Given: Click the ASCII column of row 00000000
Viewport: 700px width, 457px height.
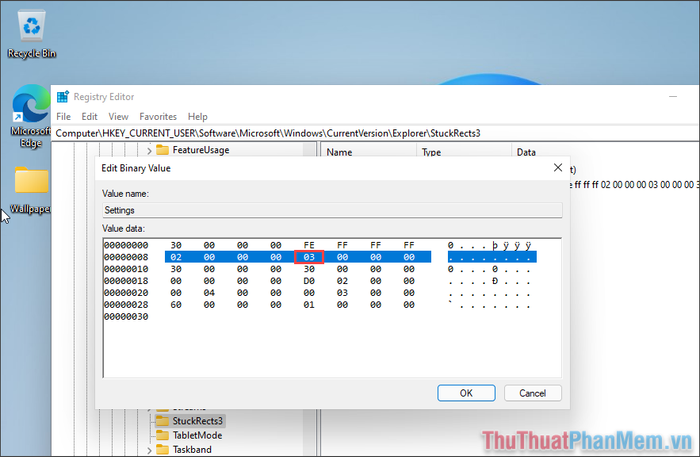Looking at the screenshot, I should click(x=490, y=245).
